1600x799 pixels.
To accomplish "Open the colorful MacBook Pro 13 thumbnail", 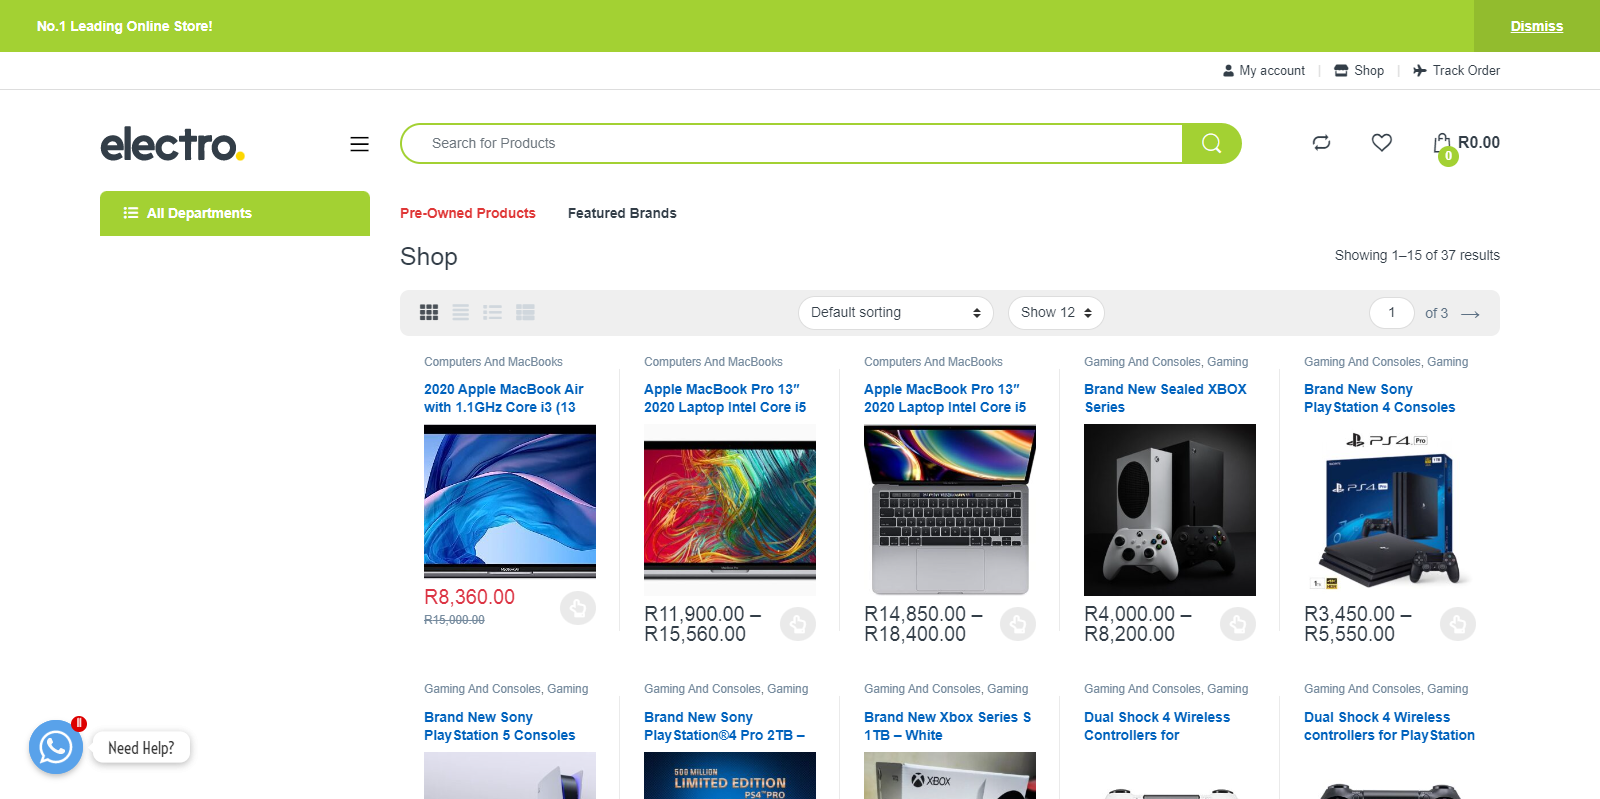I will coord(730,510).
